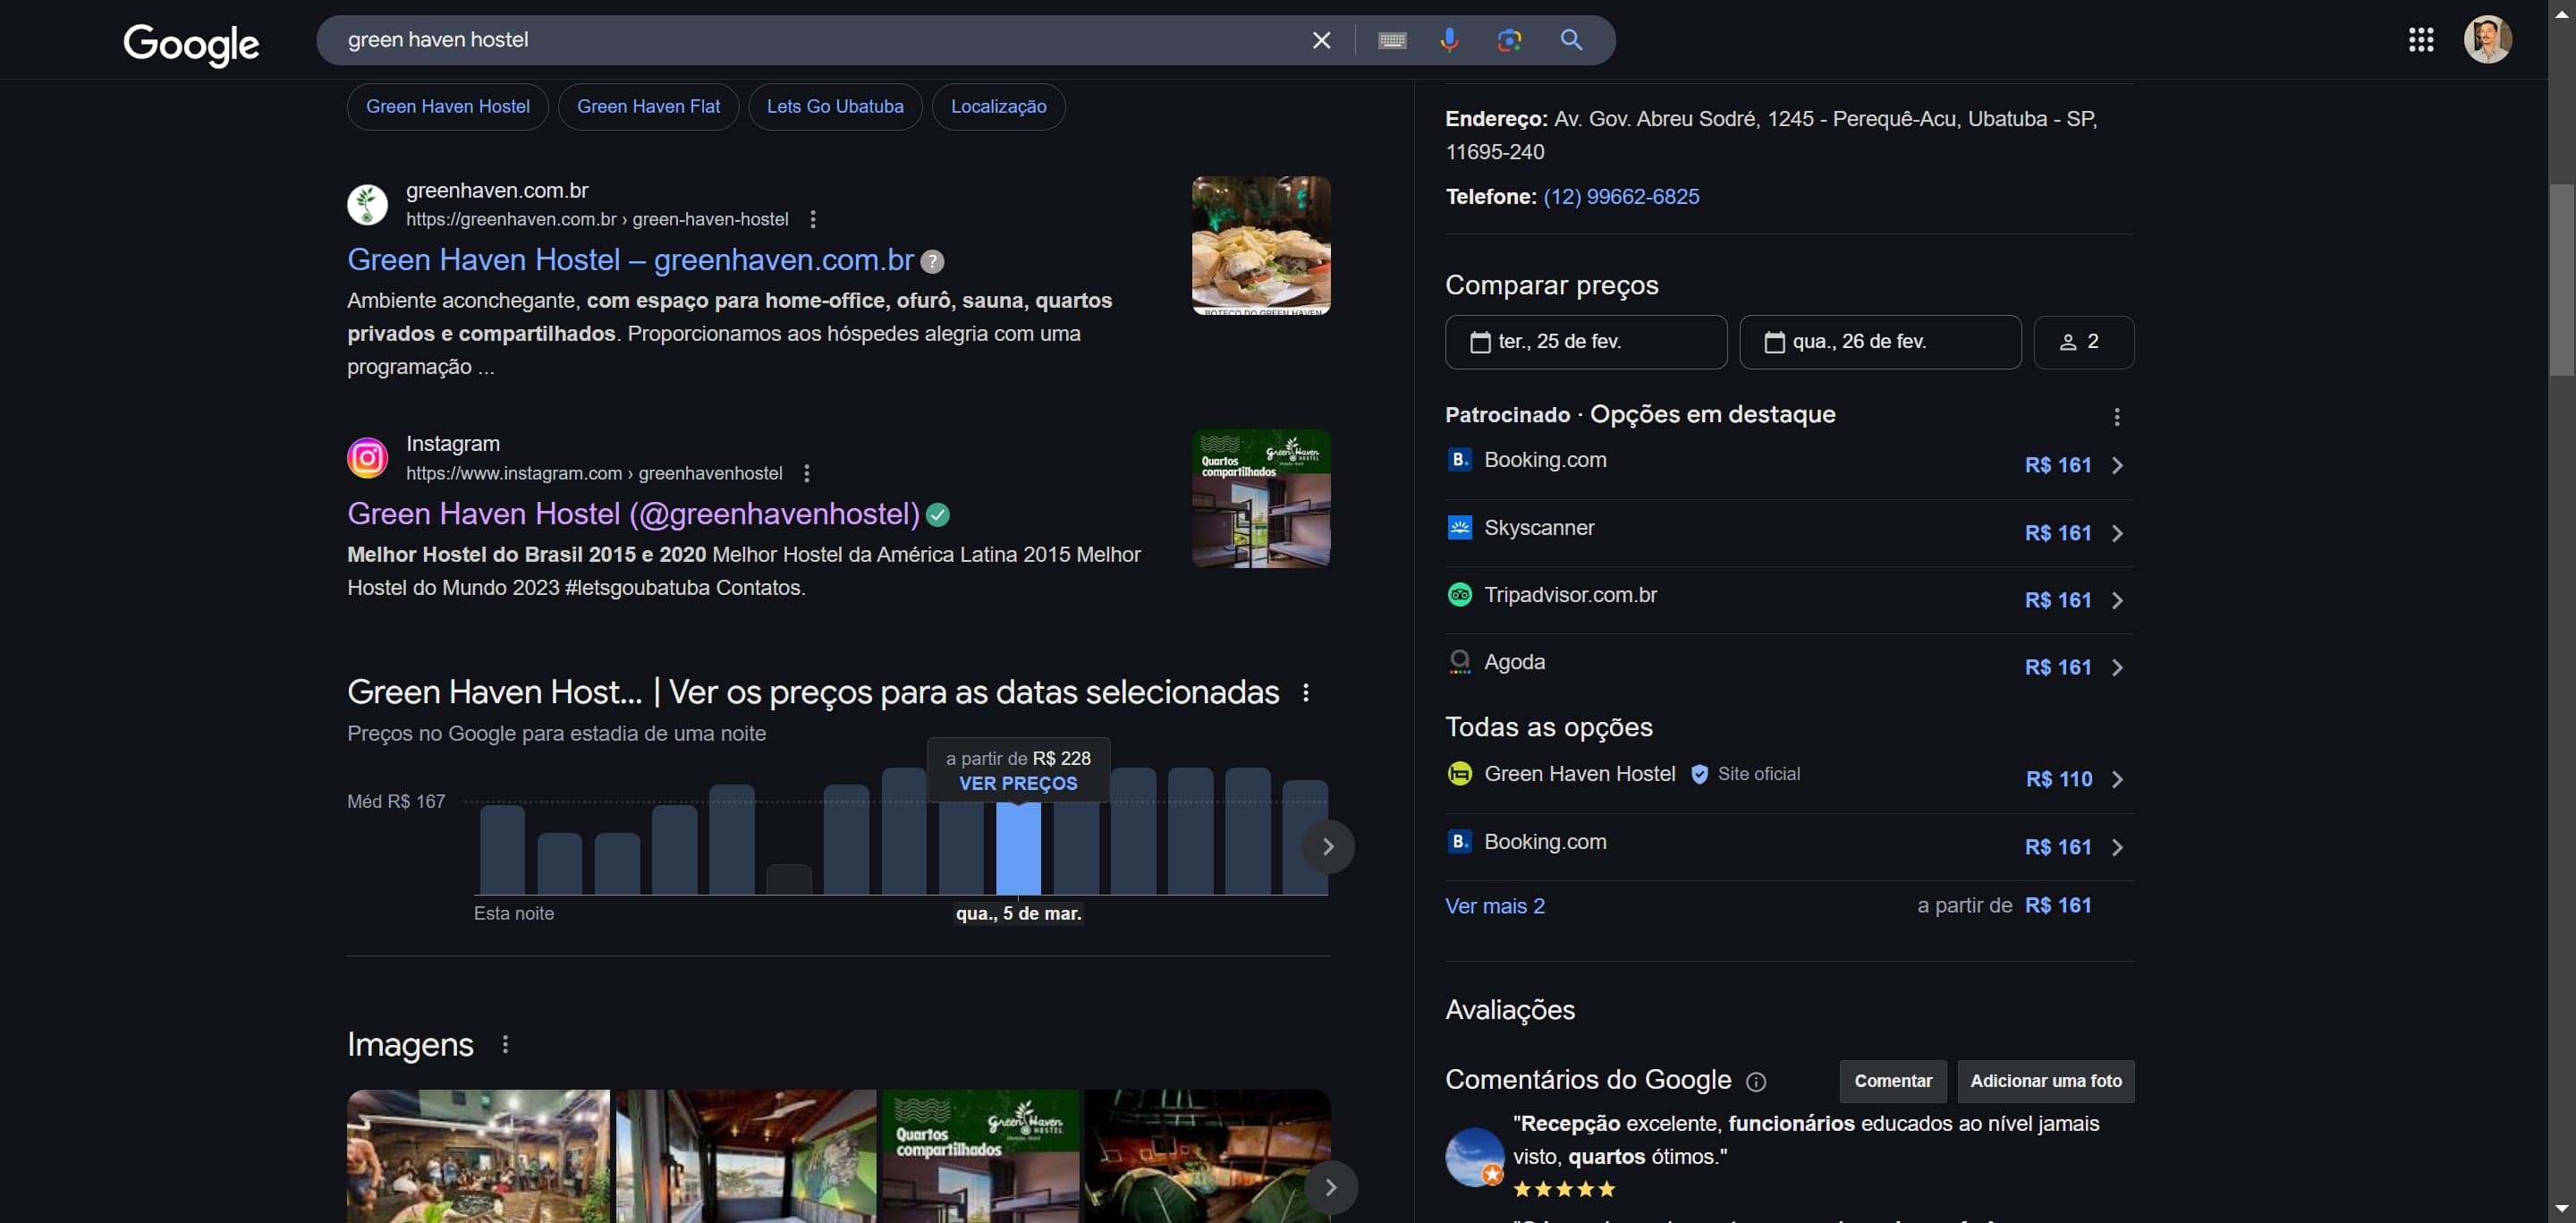This screenshot has height=1223, width=2576.
Task: Select the short greyed-out price bar
Action: coord(789,879)
